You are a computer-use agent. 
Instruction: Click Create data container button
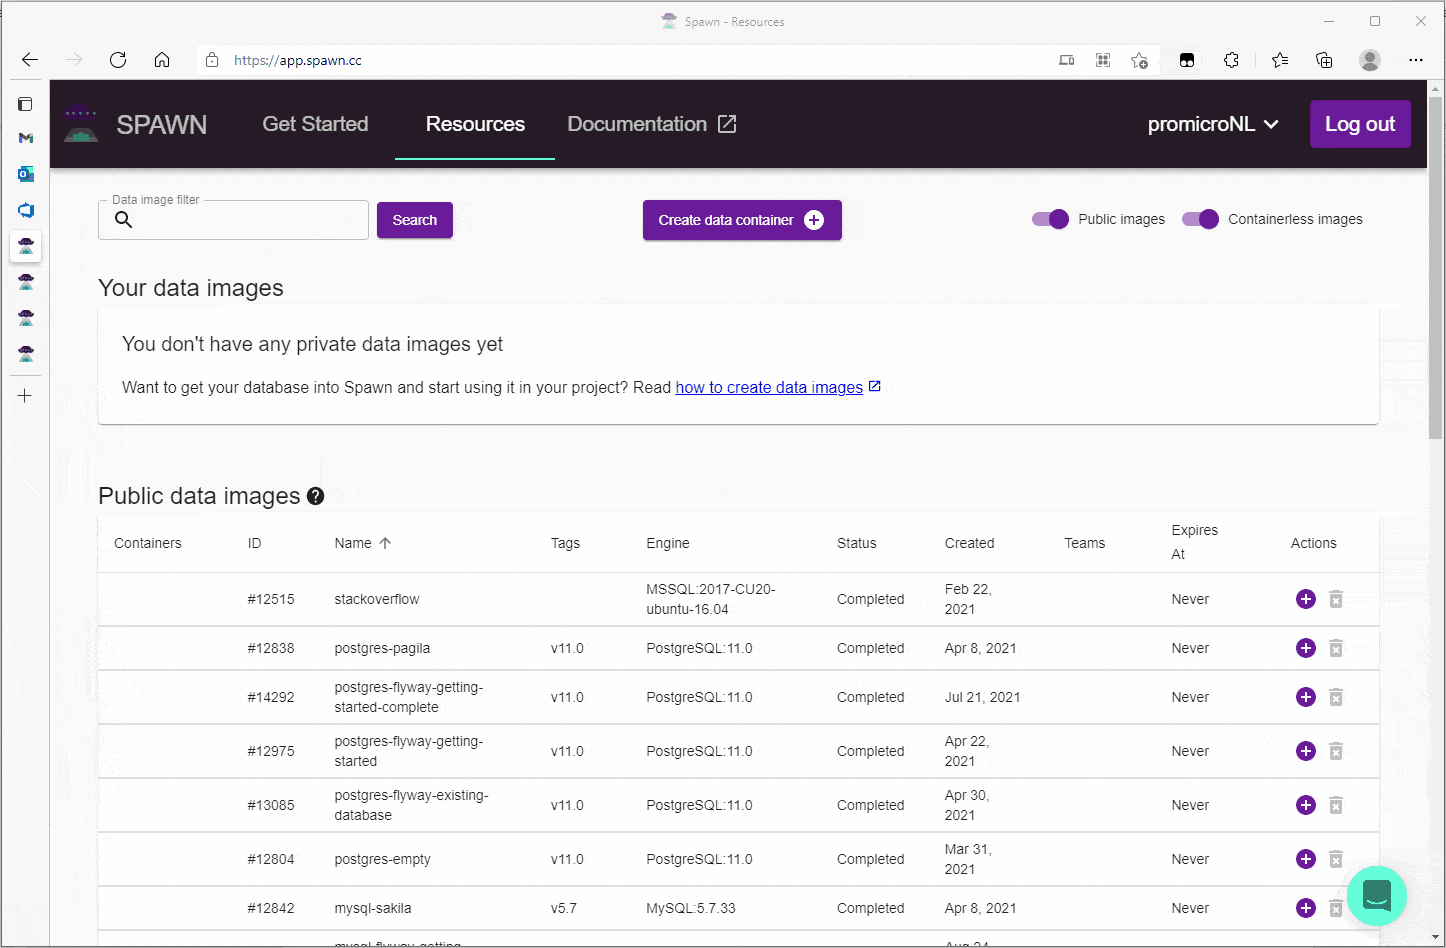click(742, 220)
